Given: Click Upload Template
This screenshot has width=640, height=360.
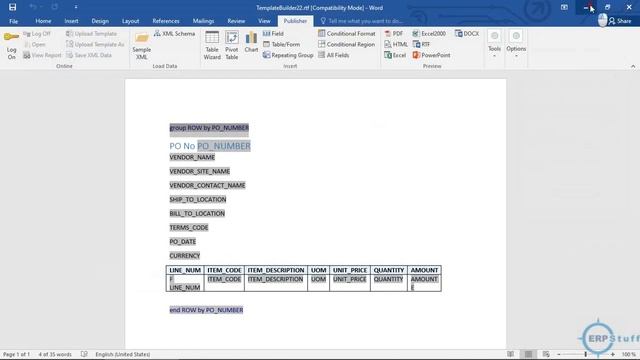Looking at the screenshot, I should [x=91, y=33].
